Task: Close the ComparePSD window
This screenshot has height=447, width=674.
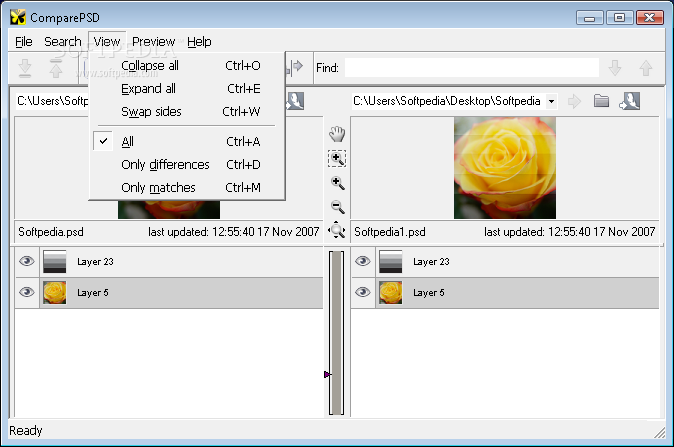Action: click(x=649, y=18)
